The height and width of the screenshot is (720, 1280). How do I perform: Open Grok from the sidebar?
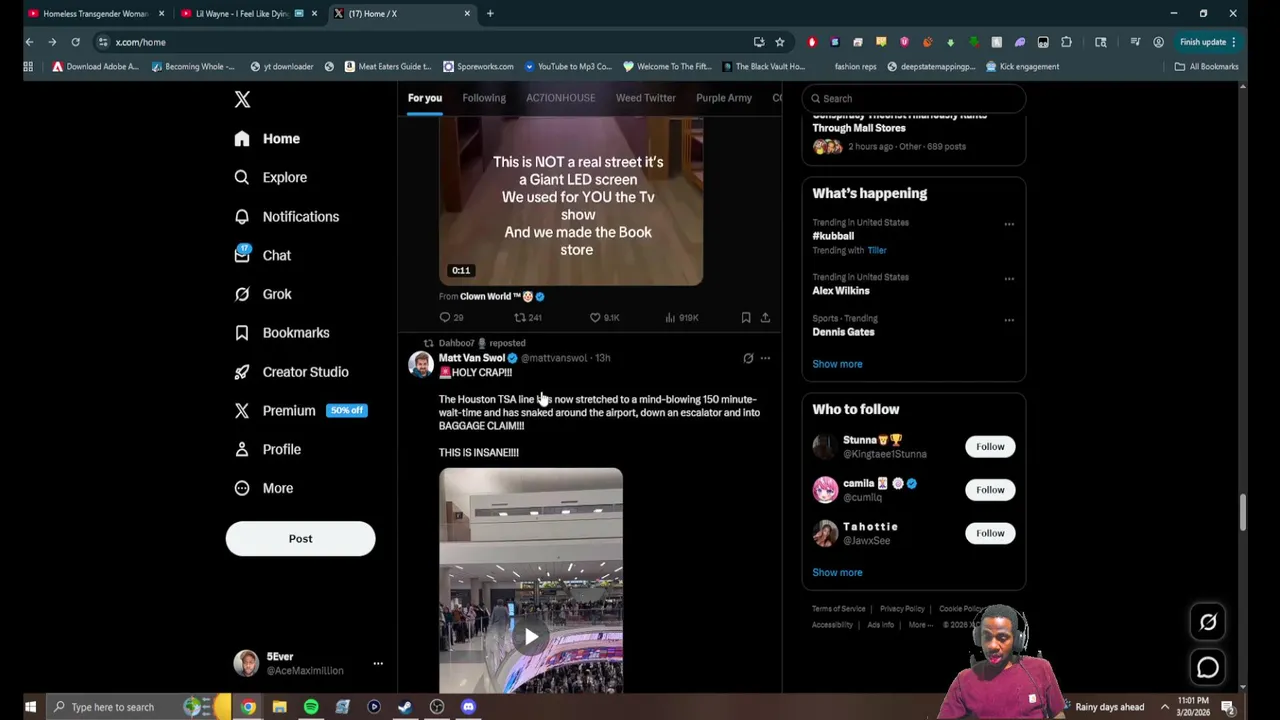click(262, 294)
